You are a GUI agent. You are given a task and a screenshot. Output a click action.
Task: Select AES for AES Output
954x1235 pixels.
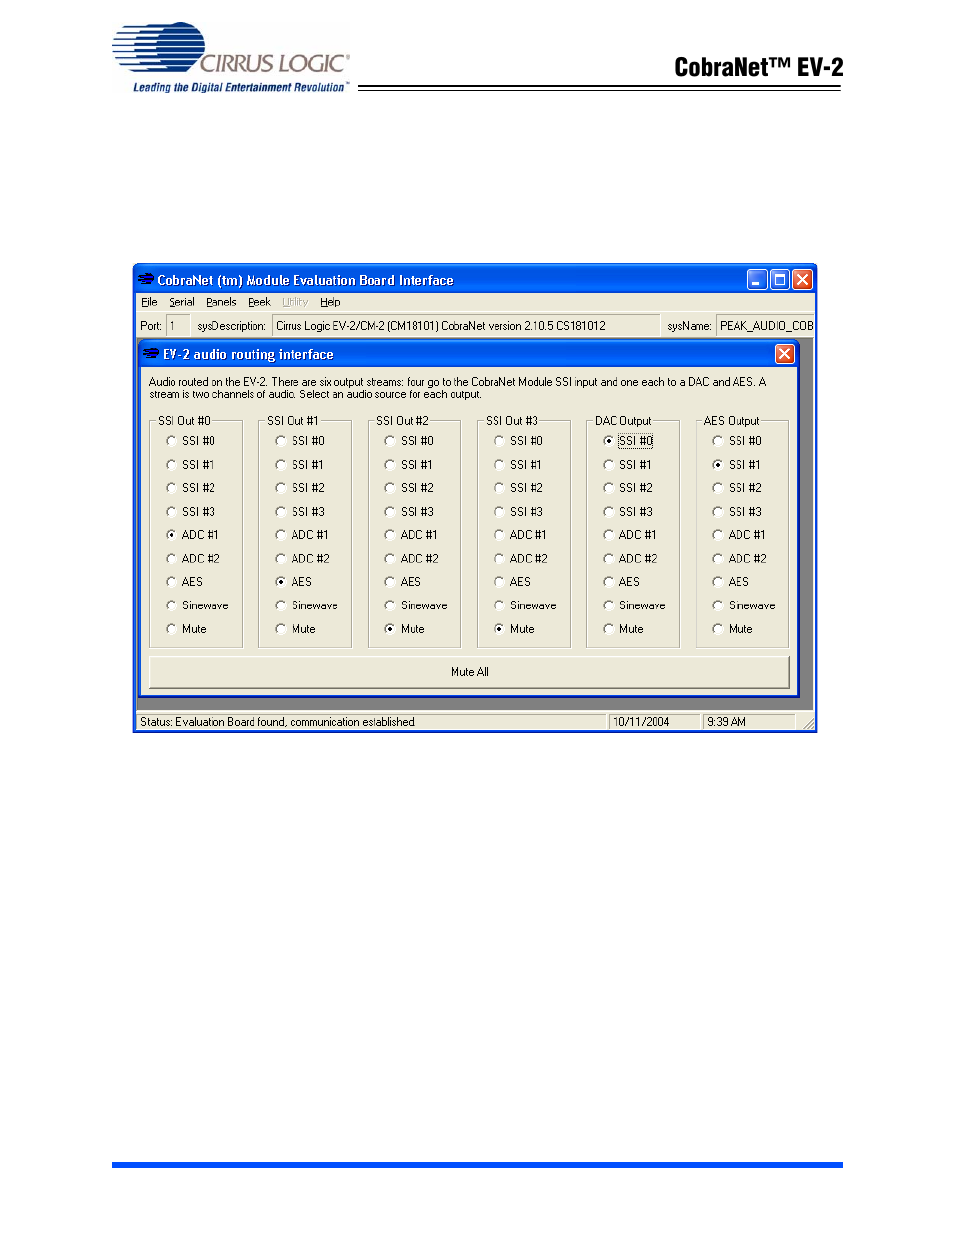point(718,582)
